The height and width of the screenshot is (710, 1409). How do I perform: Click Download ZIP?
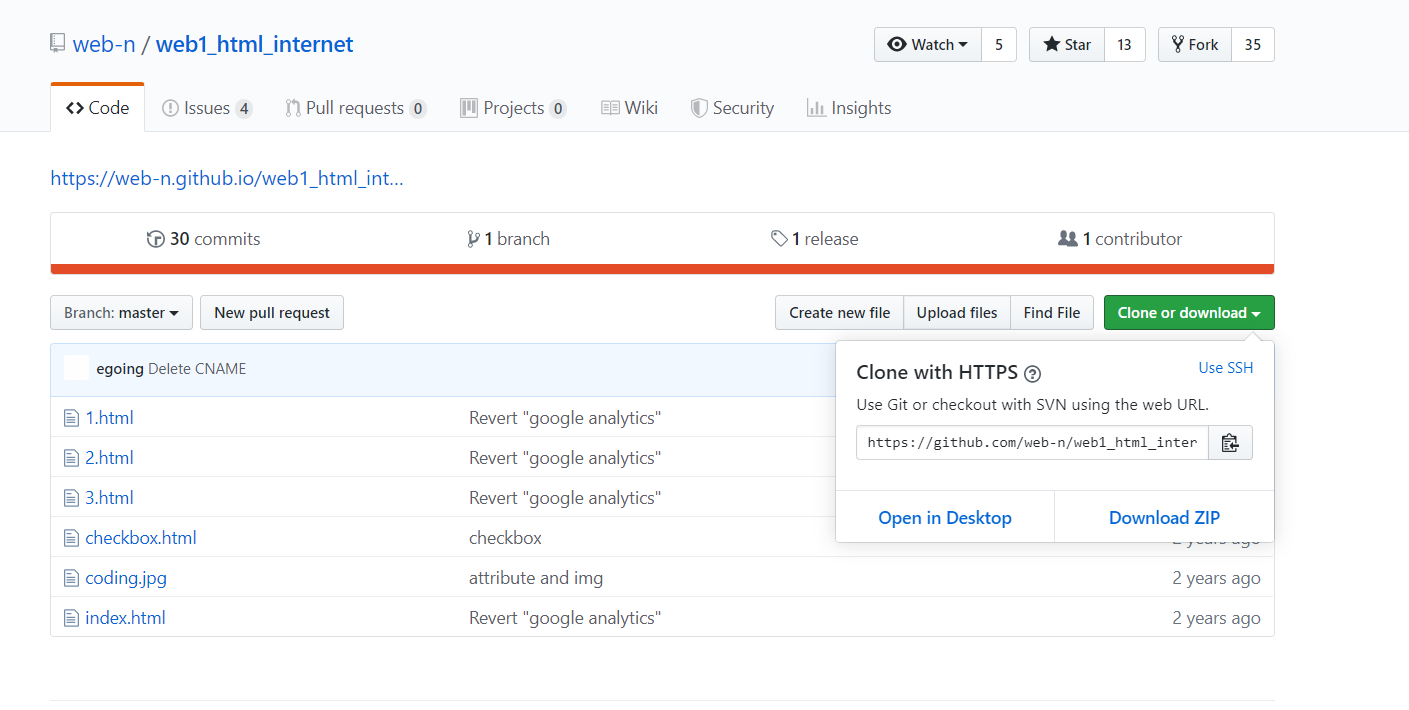(1164, 518)
